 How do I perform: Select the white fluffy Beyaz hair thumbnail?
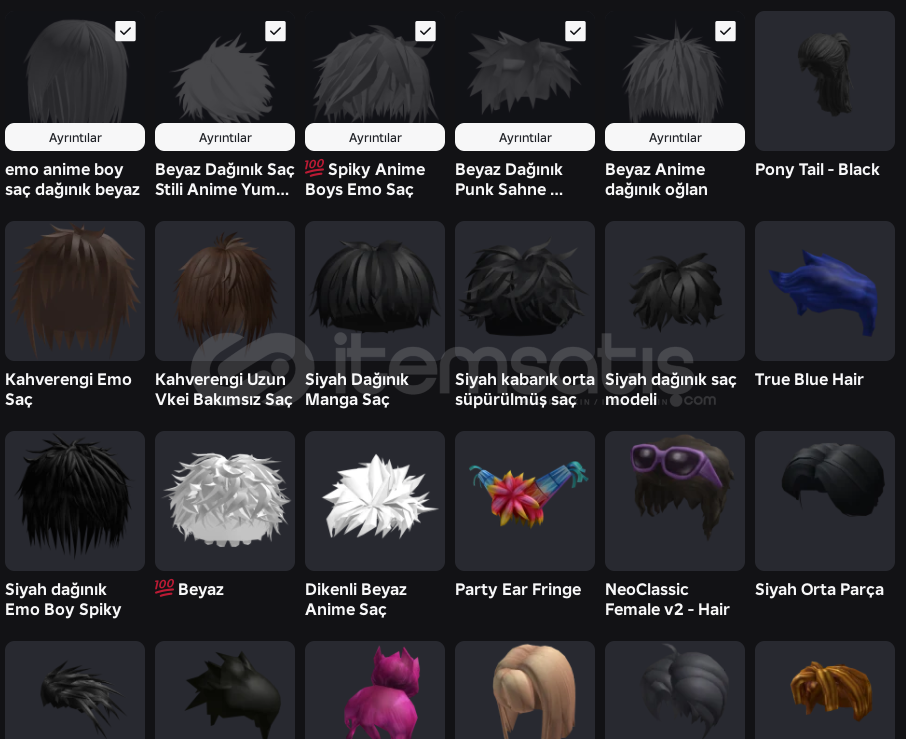tap(225, 501)
